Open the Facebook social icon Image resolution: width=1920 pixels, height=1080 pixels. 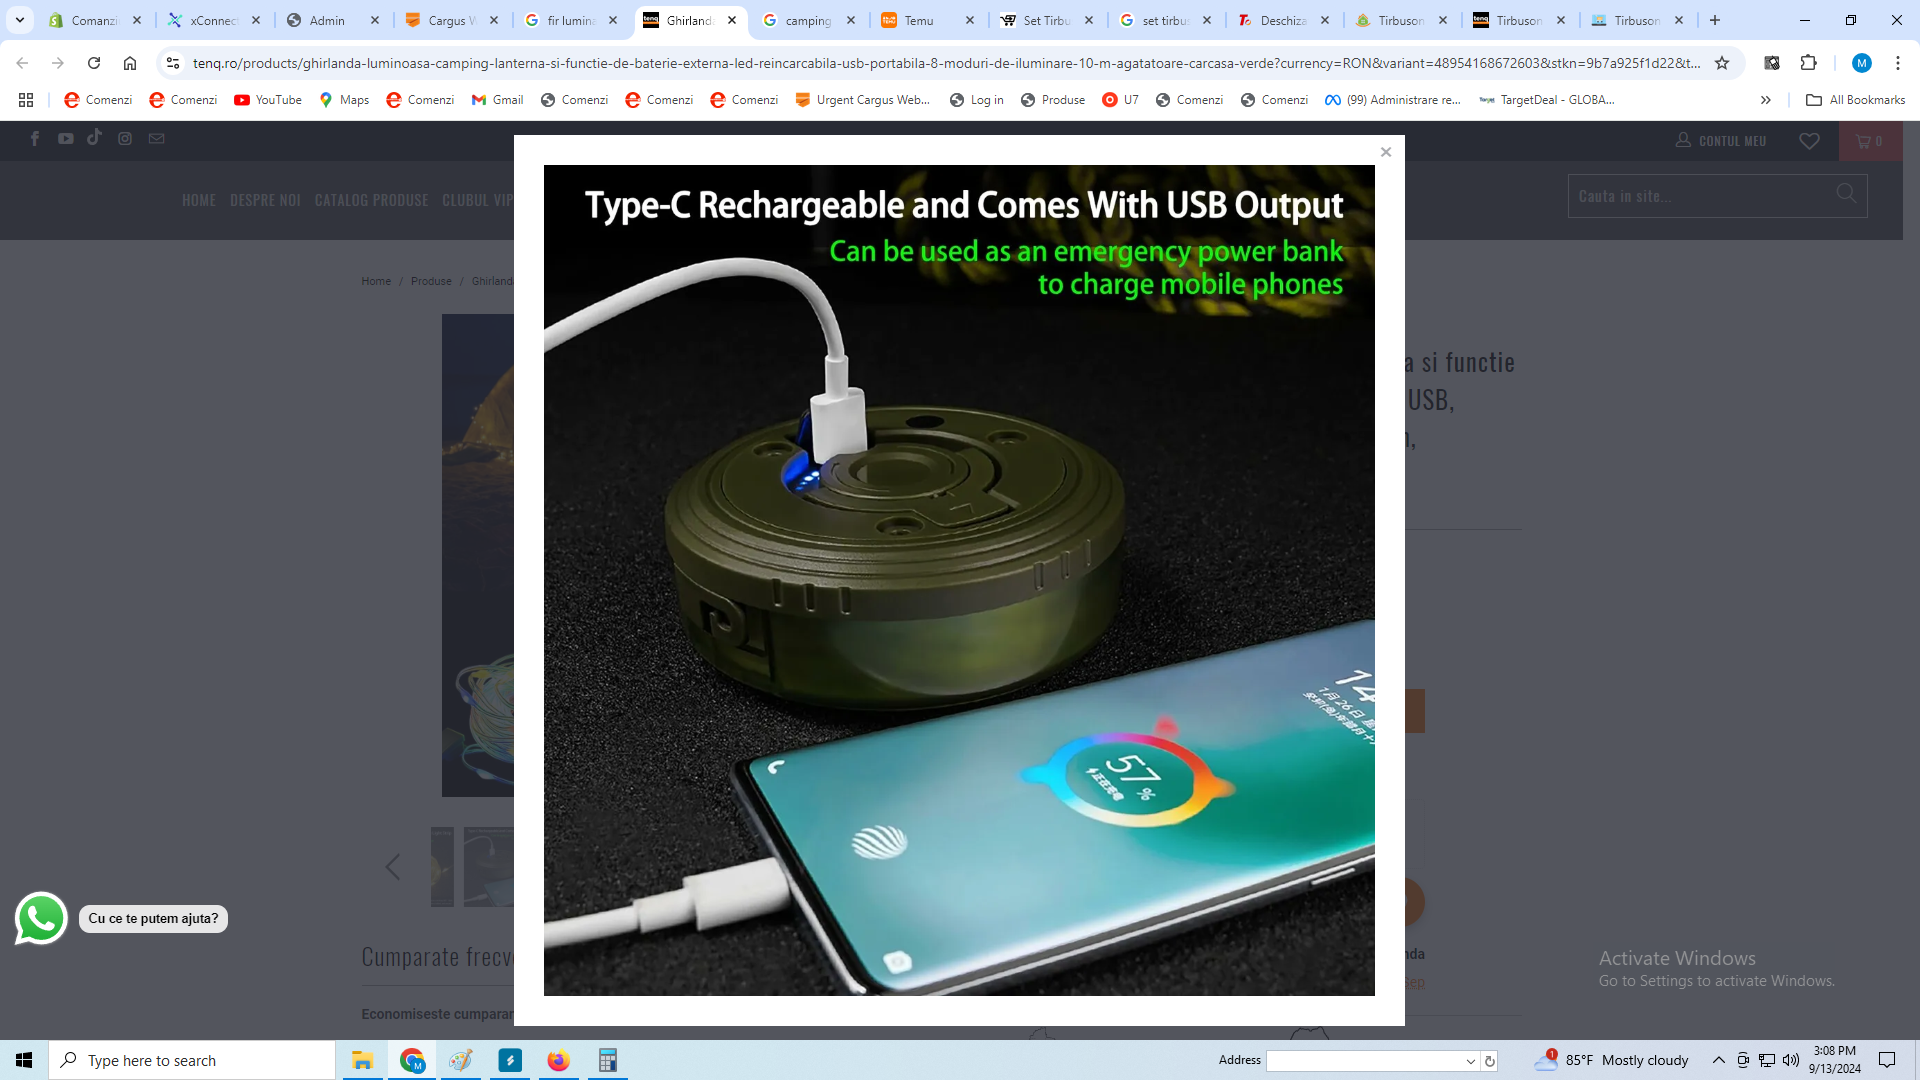(35, 139)
